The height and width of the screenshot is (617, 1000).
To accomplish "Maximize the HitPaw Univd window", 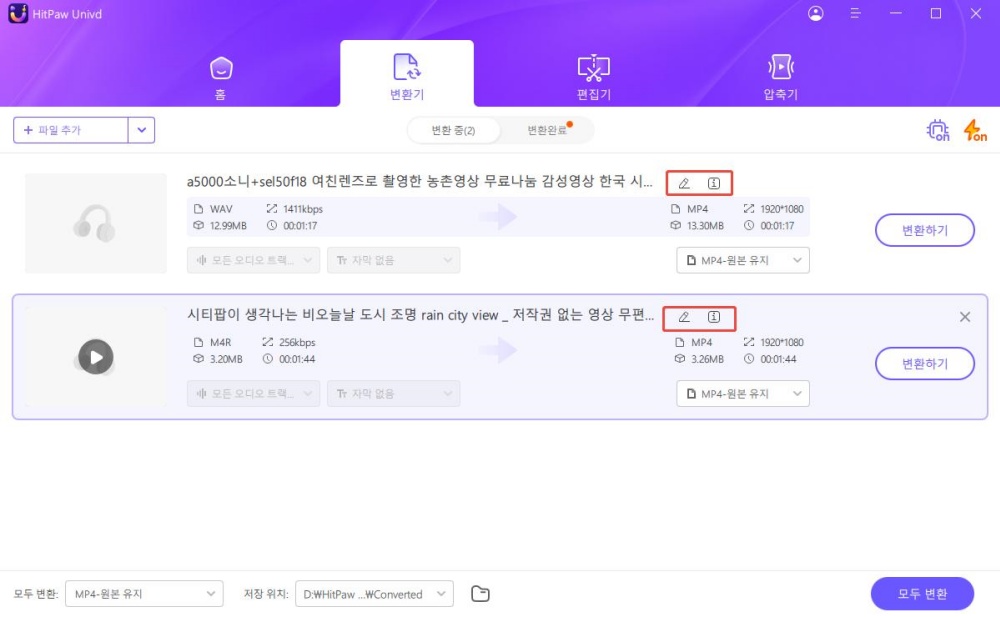I will tap(936, 13).
